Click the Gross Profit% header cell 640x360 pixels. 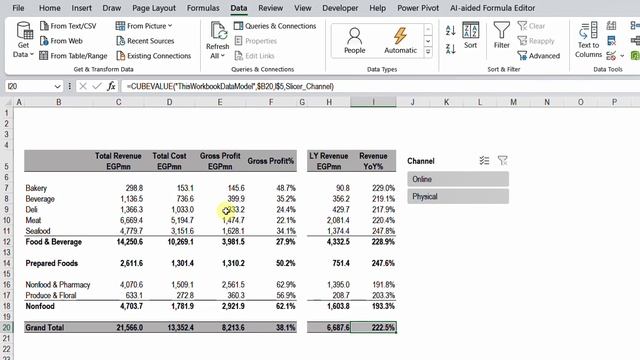click(271, 161)
